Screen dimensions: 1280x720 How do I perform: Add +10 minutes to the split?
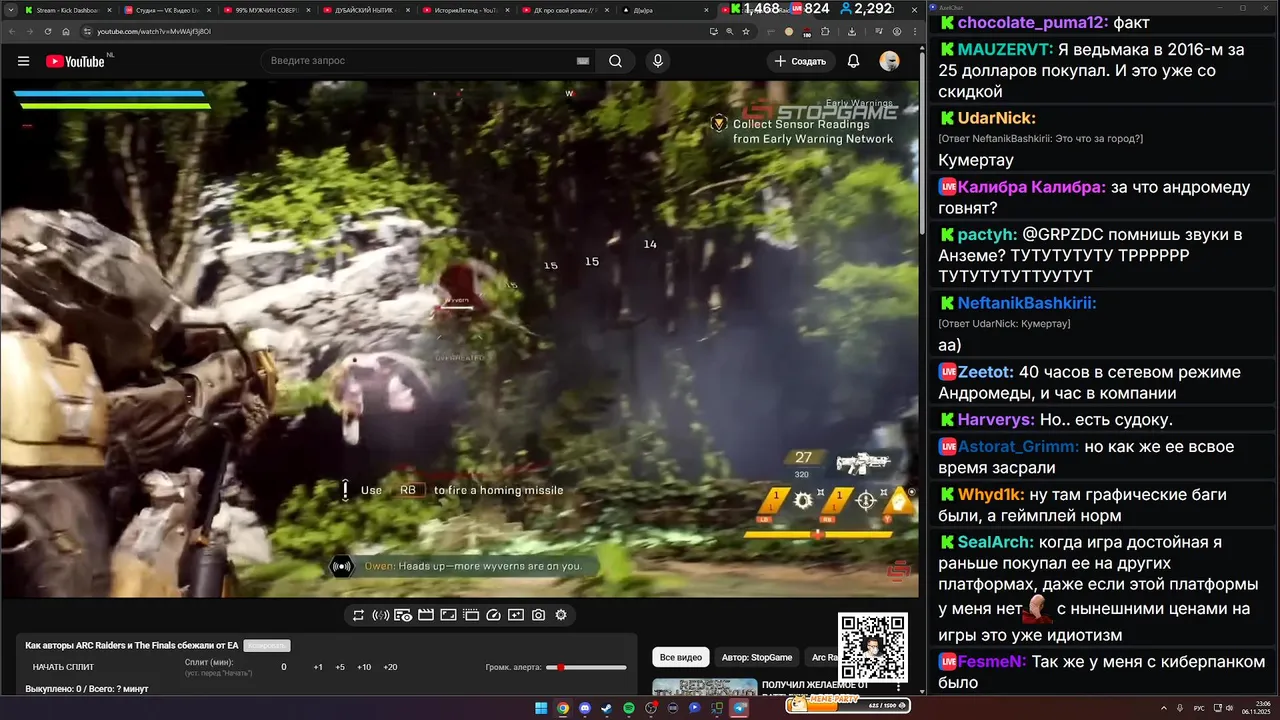(364, 667)
